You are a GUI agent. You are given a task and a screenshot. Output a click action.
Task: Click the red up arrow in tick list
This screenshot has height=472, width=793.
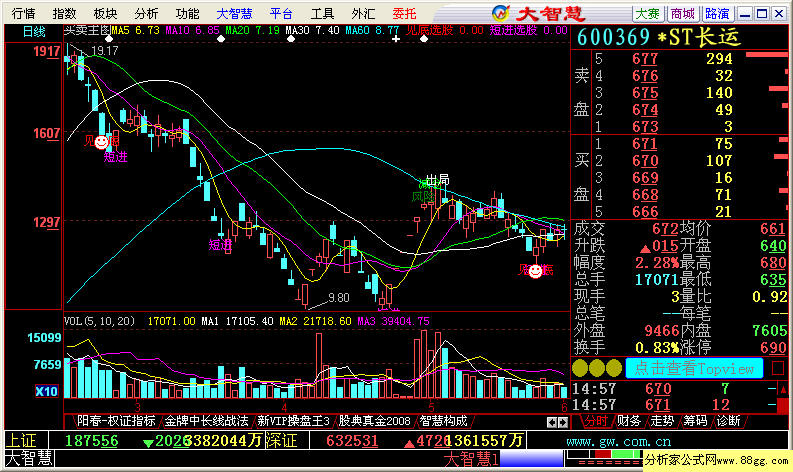pos(783,390)
